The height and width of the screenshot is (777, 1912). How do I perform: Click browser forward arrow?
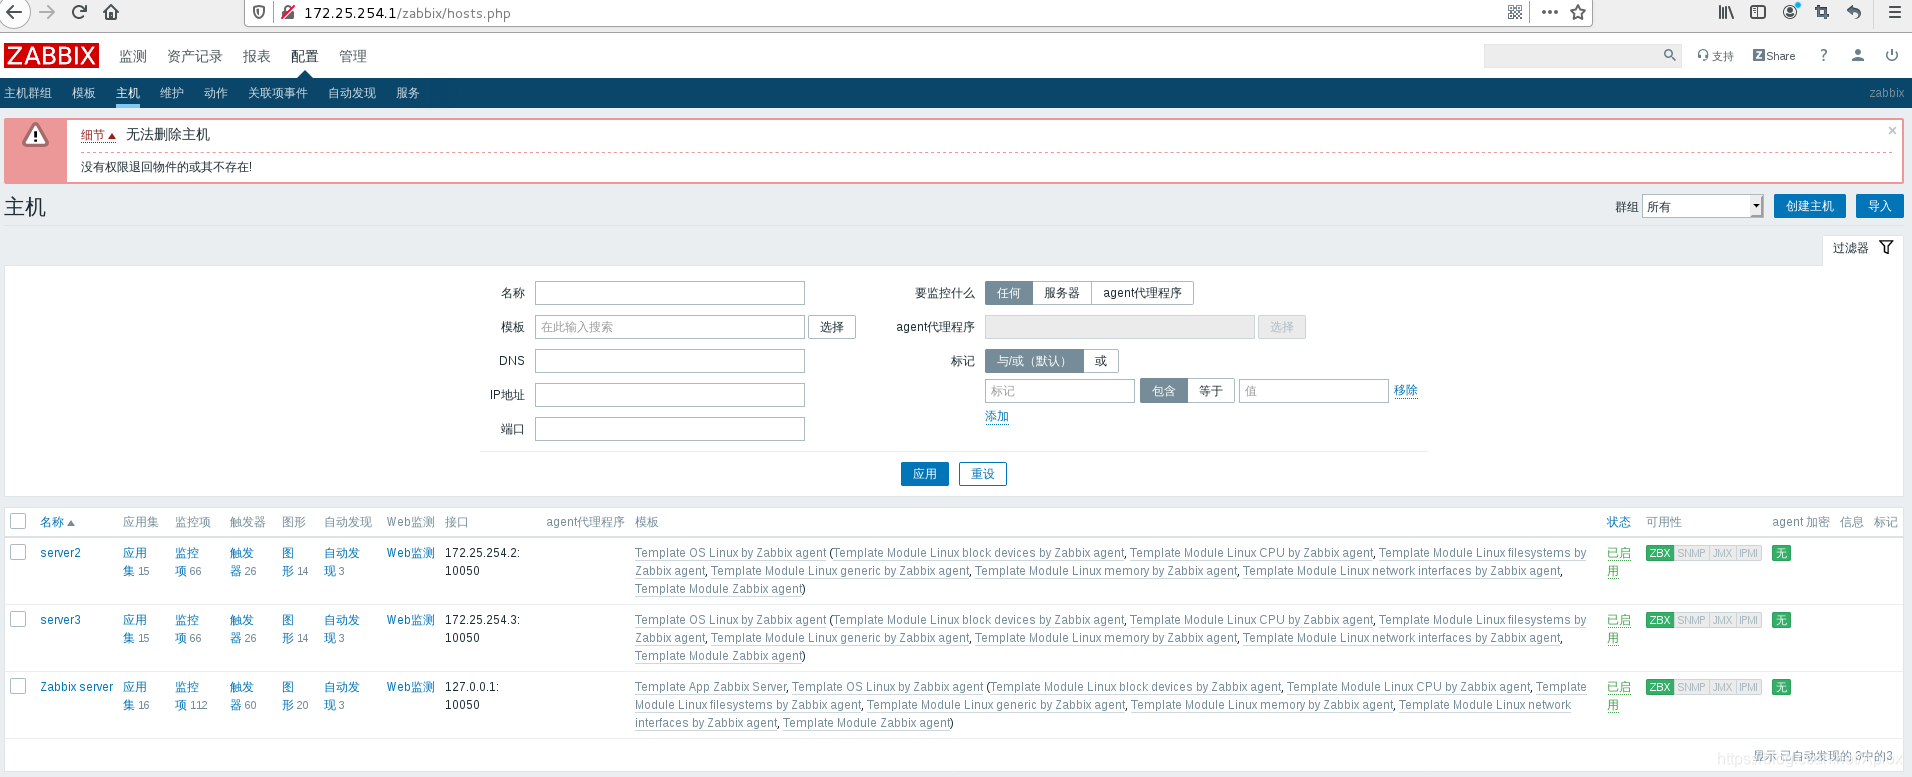[x=47, y=12]
